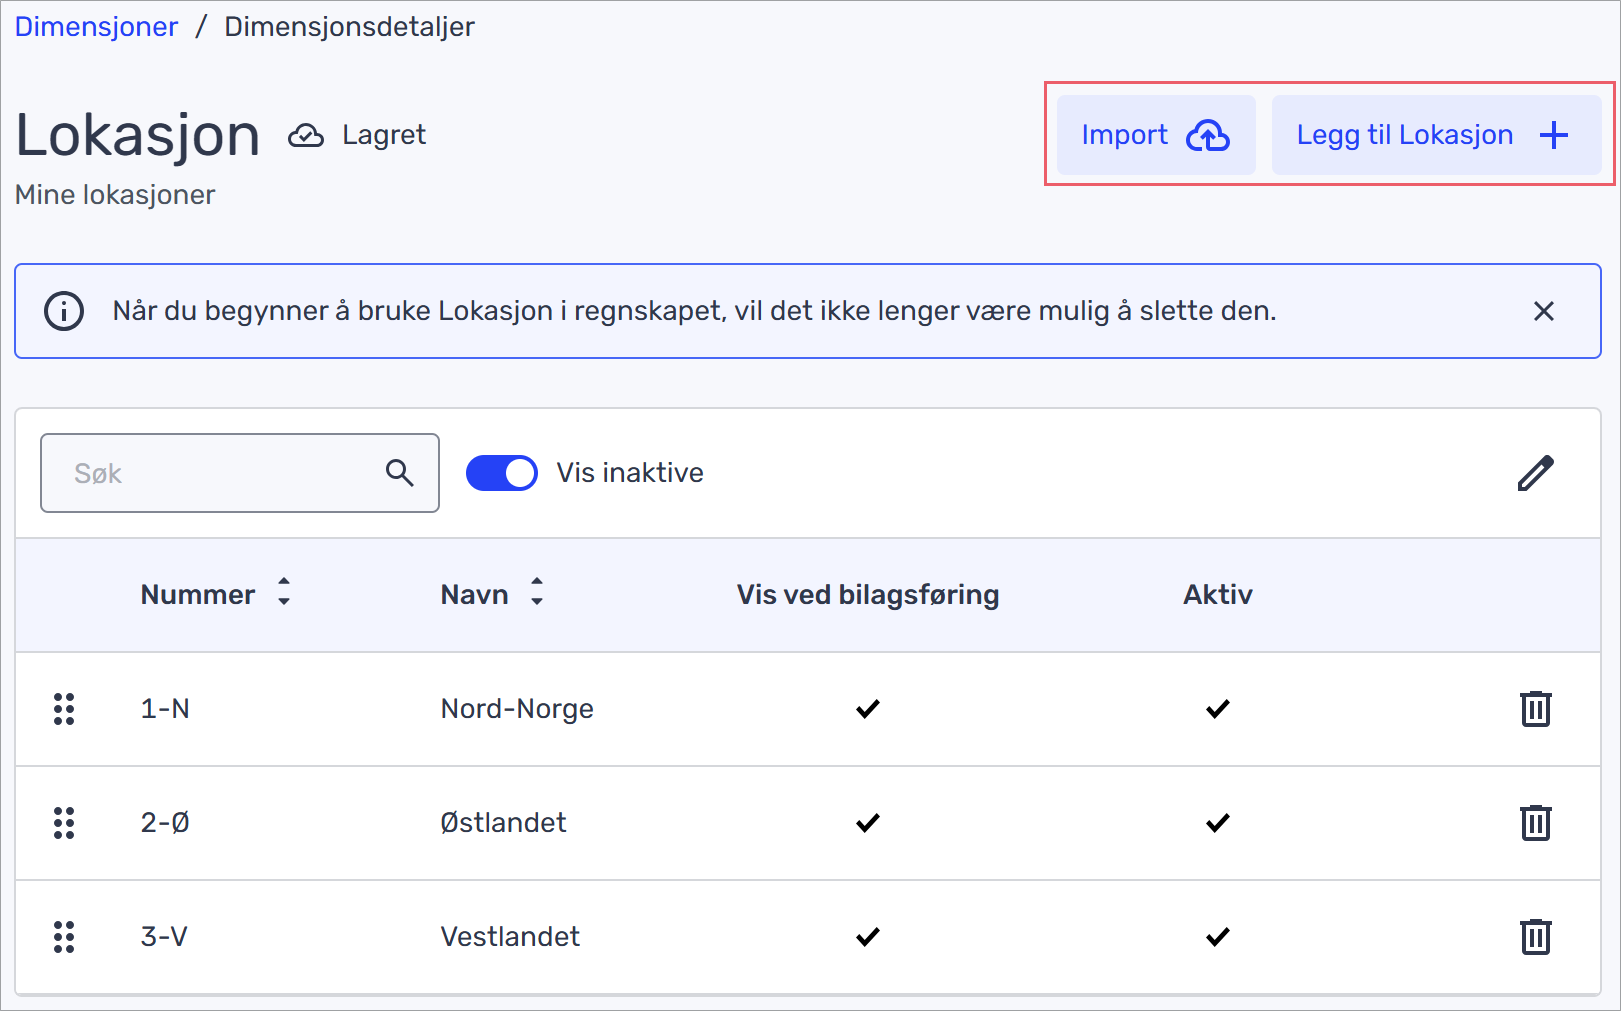Remove Vestlandet using its trash icon

pyautogui.click(x=1535, y=937)
